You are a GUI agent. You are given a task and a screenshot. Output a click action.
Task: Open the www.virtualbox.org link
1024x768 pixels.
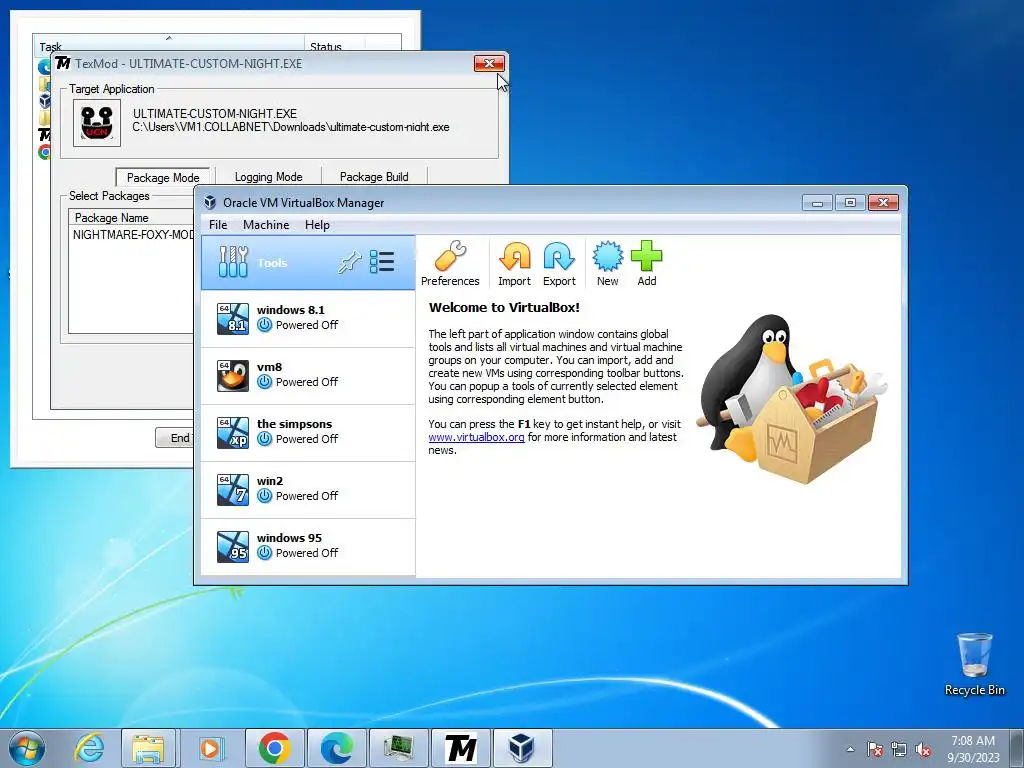(476, 437)
